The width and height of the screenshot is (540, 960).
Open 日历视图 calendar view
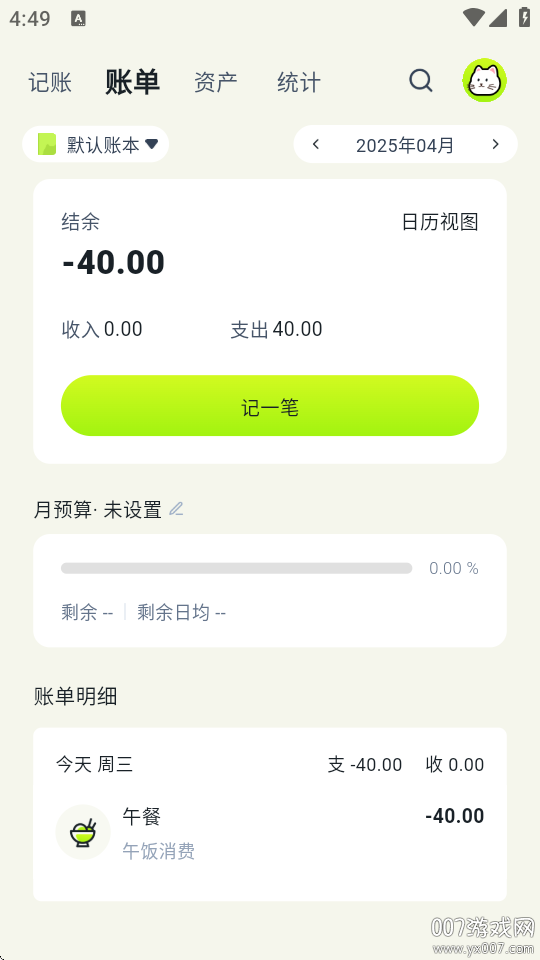[440, 222]
